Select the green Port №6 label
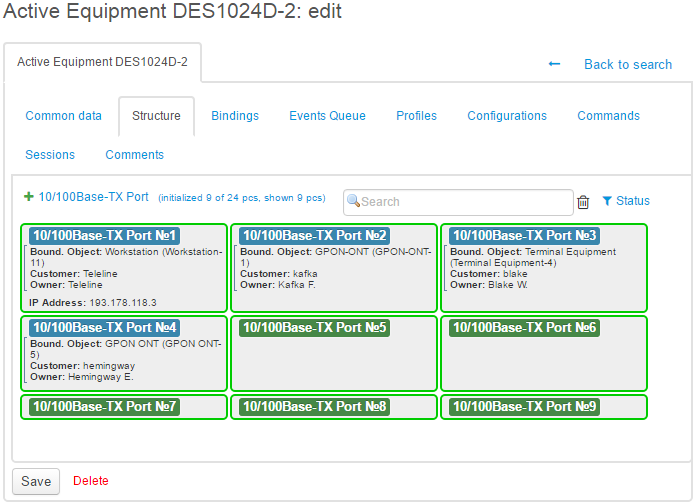The image size is (695, 504). 524,328
